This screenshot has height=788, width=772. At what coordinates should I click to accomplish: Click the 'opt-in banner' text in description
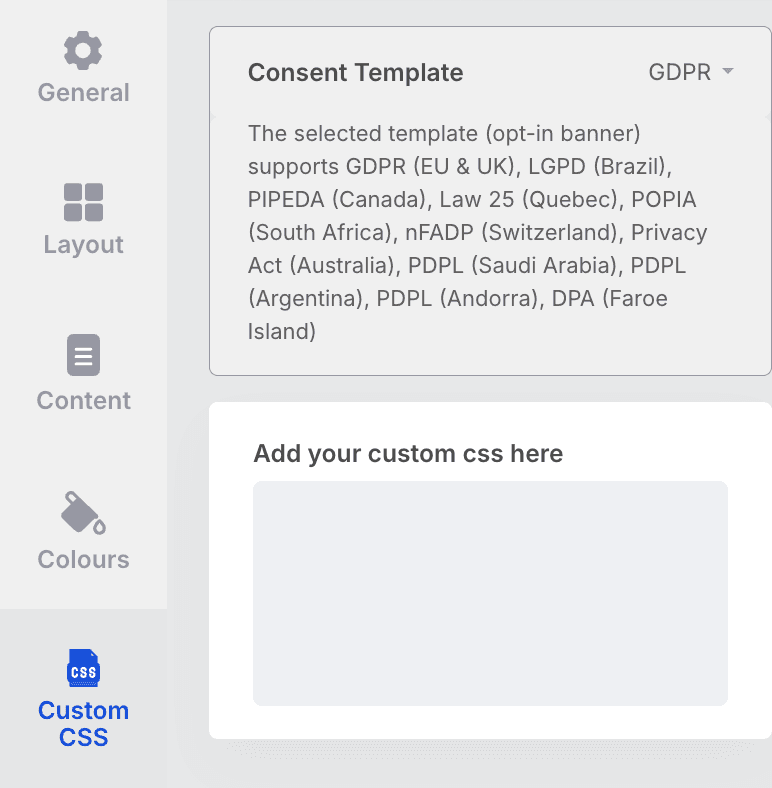click(562, 134)
